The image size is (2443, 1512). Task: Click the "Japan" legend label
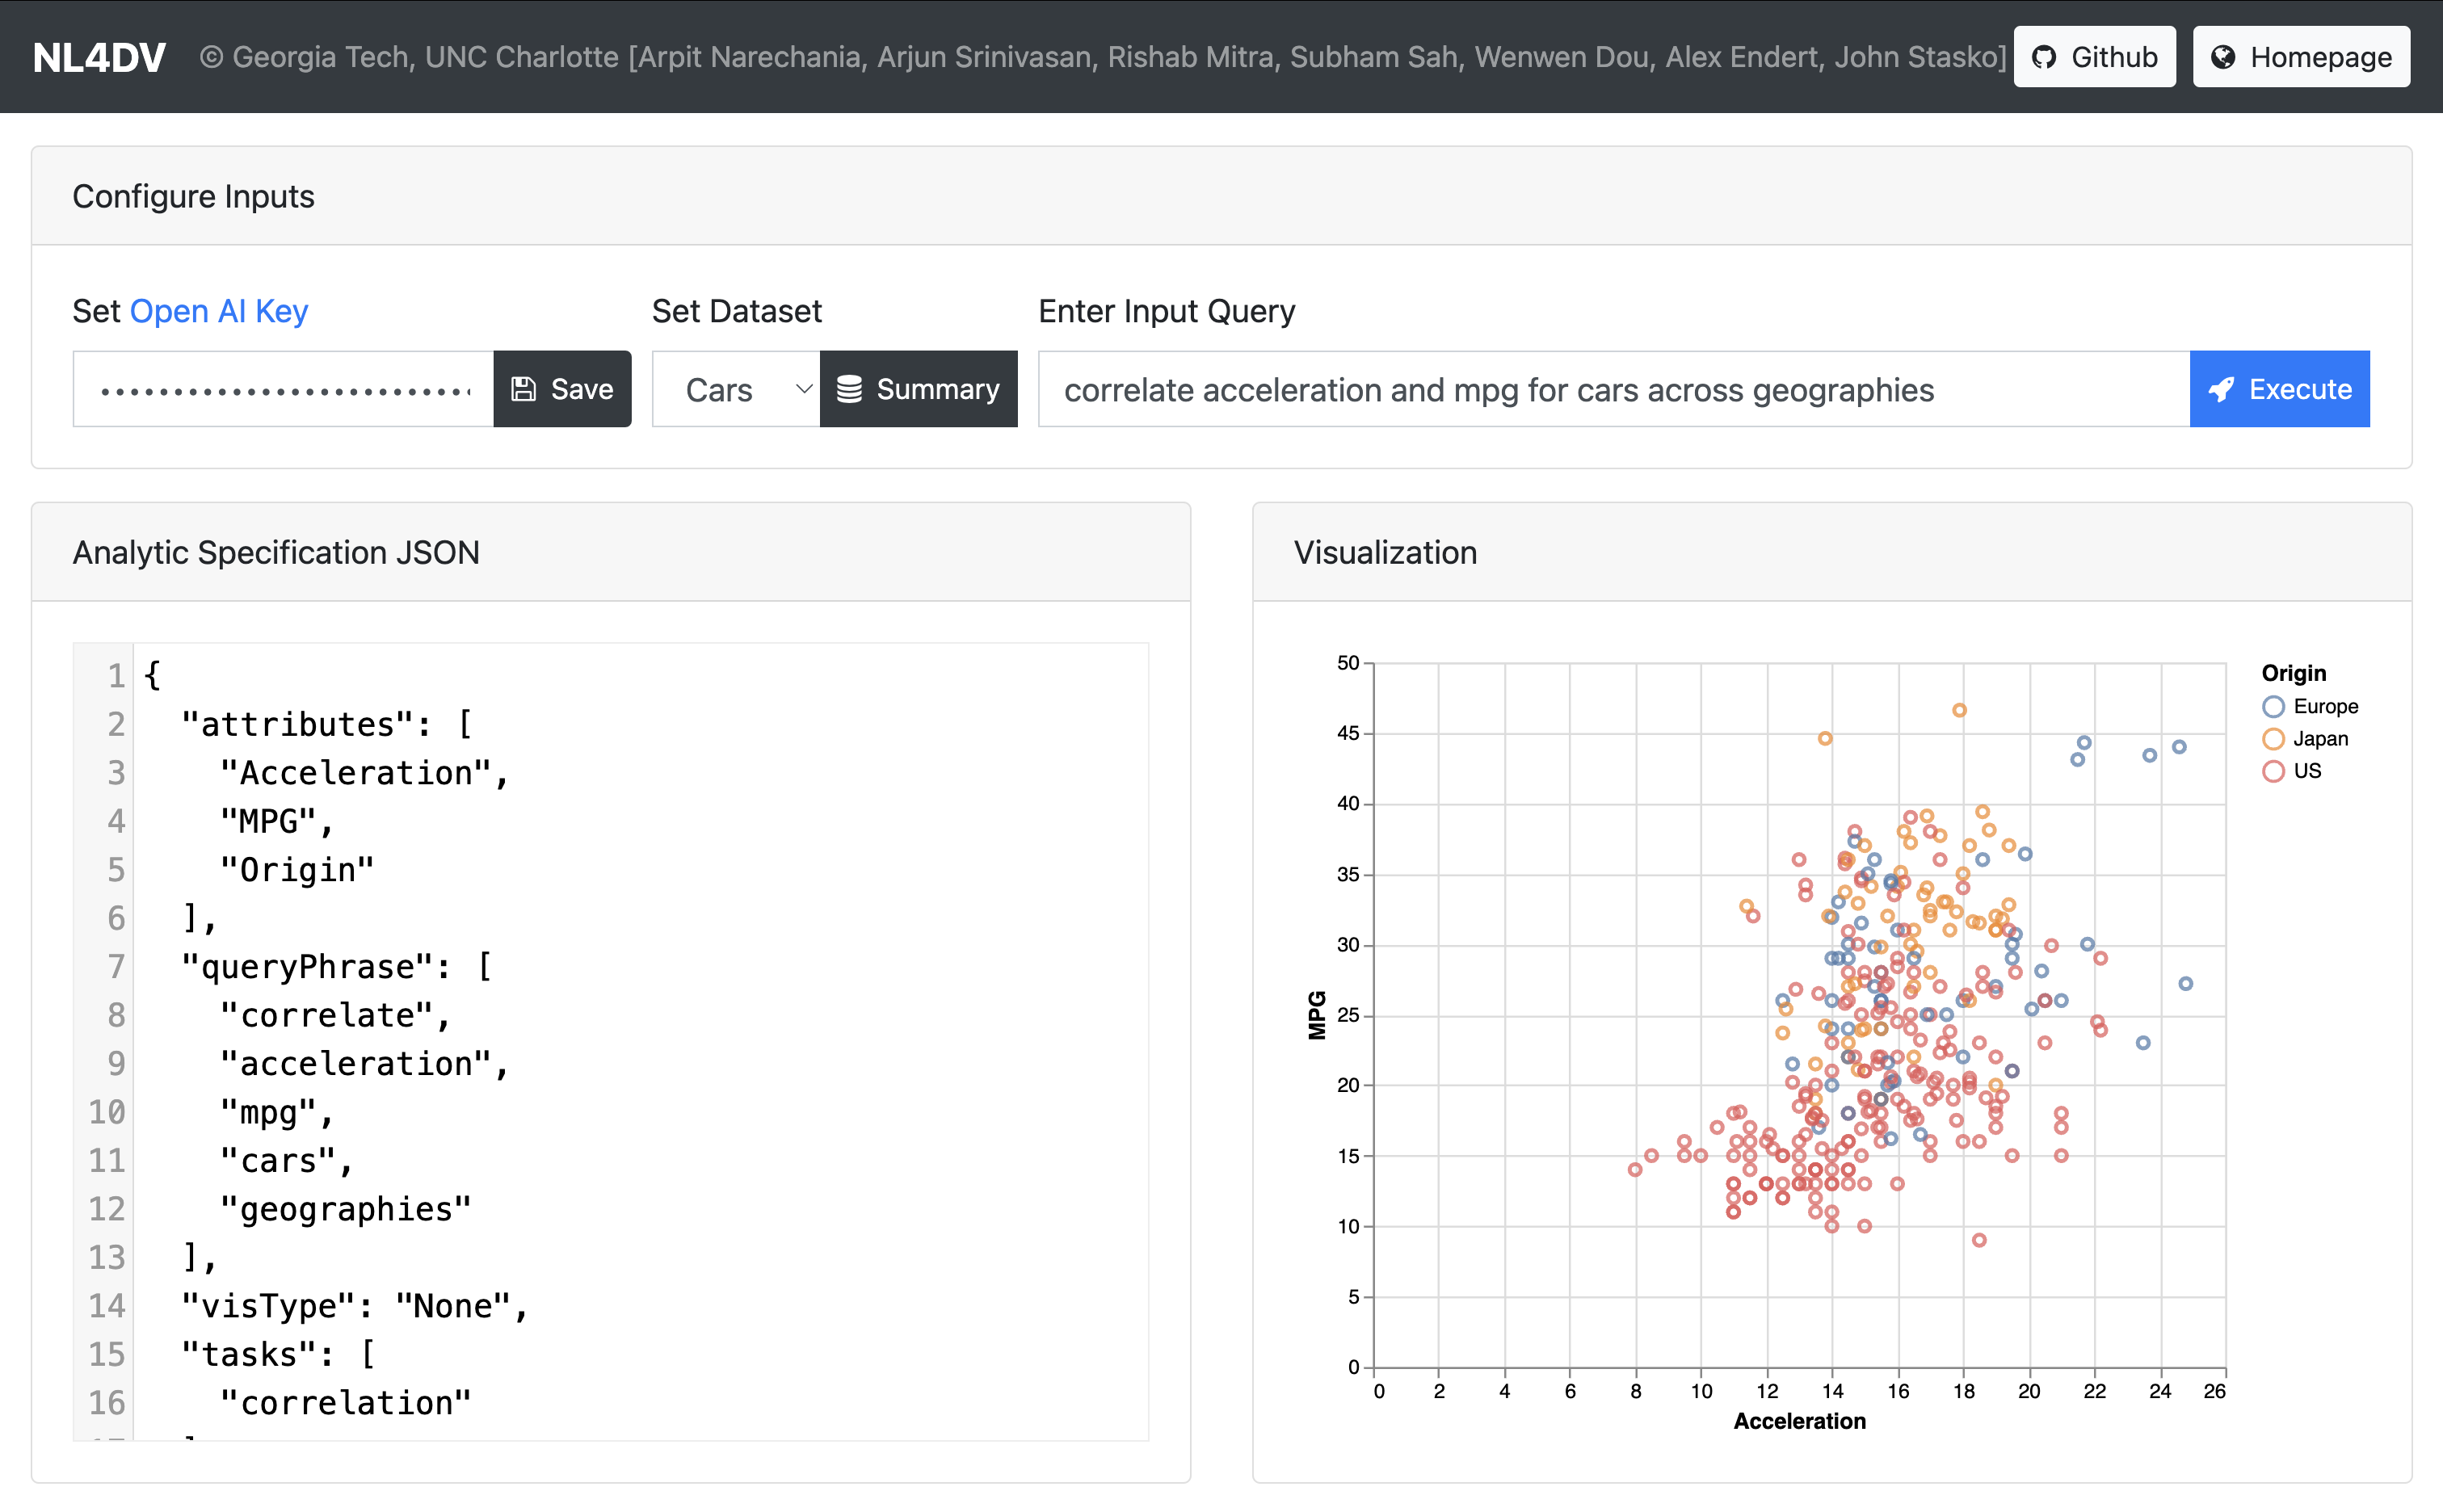[2320, 739]
